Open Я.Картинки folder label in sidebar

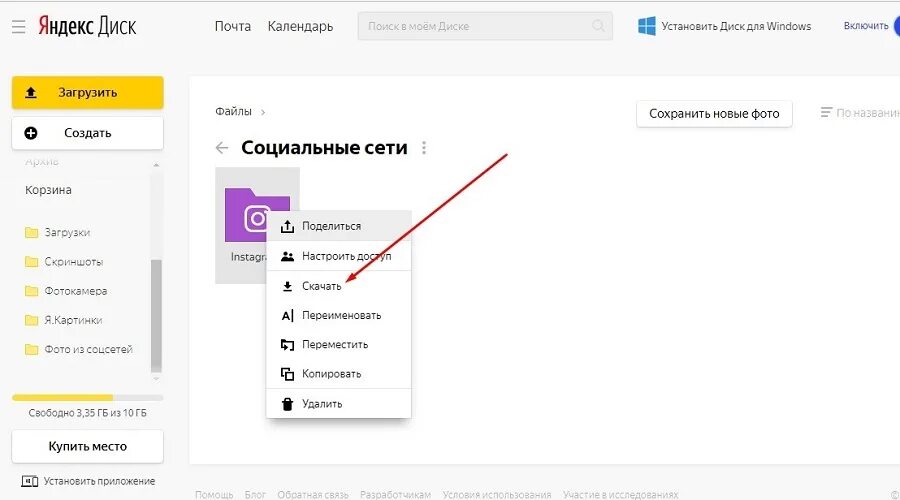73,320
